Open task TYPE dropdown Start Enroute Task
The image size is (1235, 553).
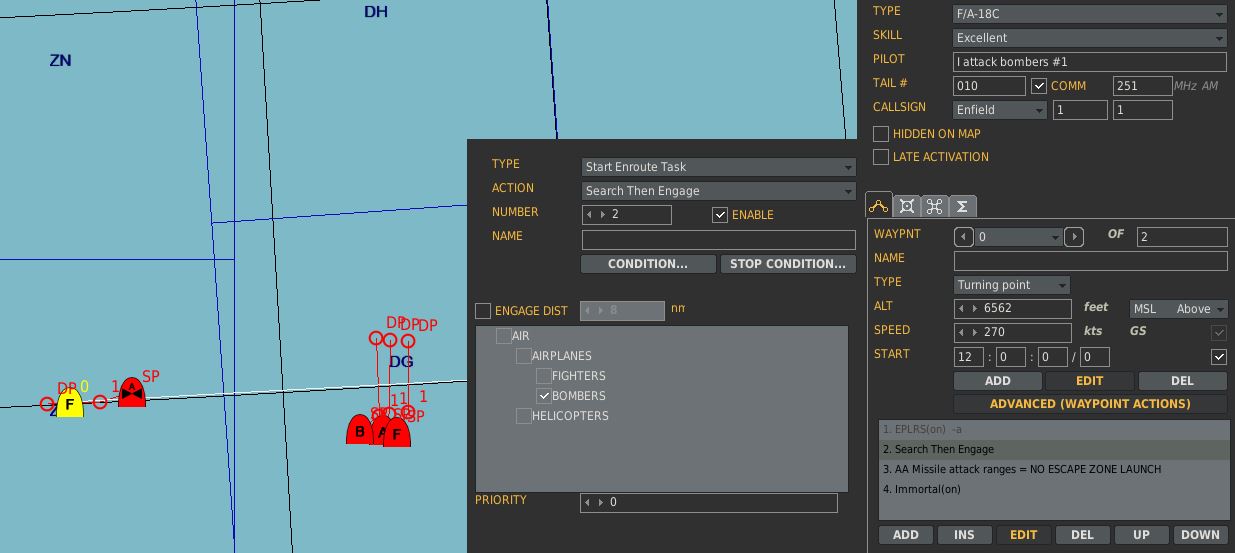(x=719, y=167)
